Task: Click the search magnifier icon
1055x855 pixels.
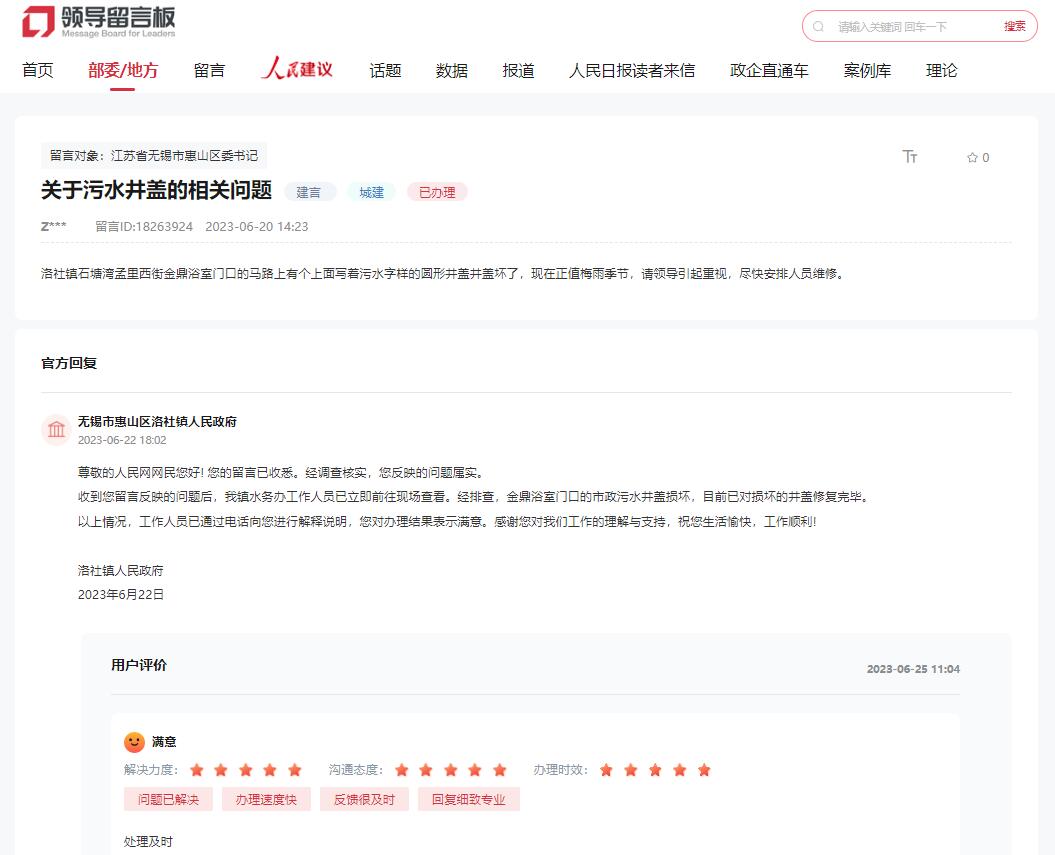Action: coord(819,27)
